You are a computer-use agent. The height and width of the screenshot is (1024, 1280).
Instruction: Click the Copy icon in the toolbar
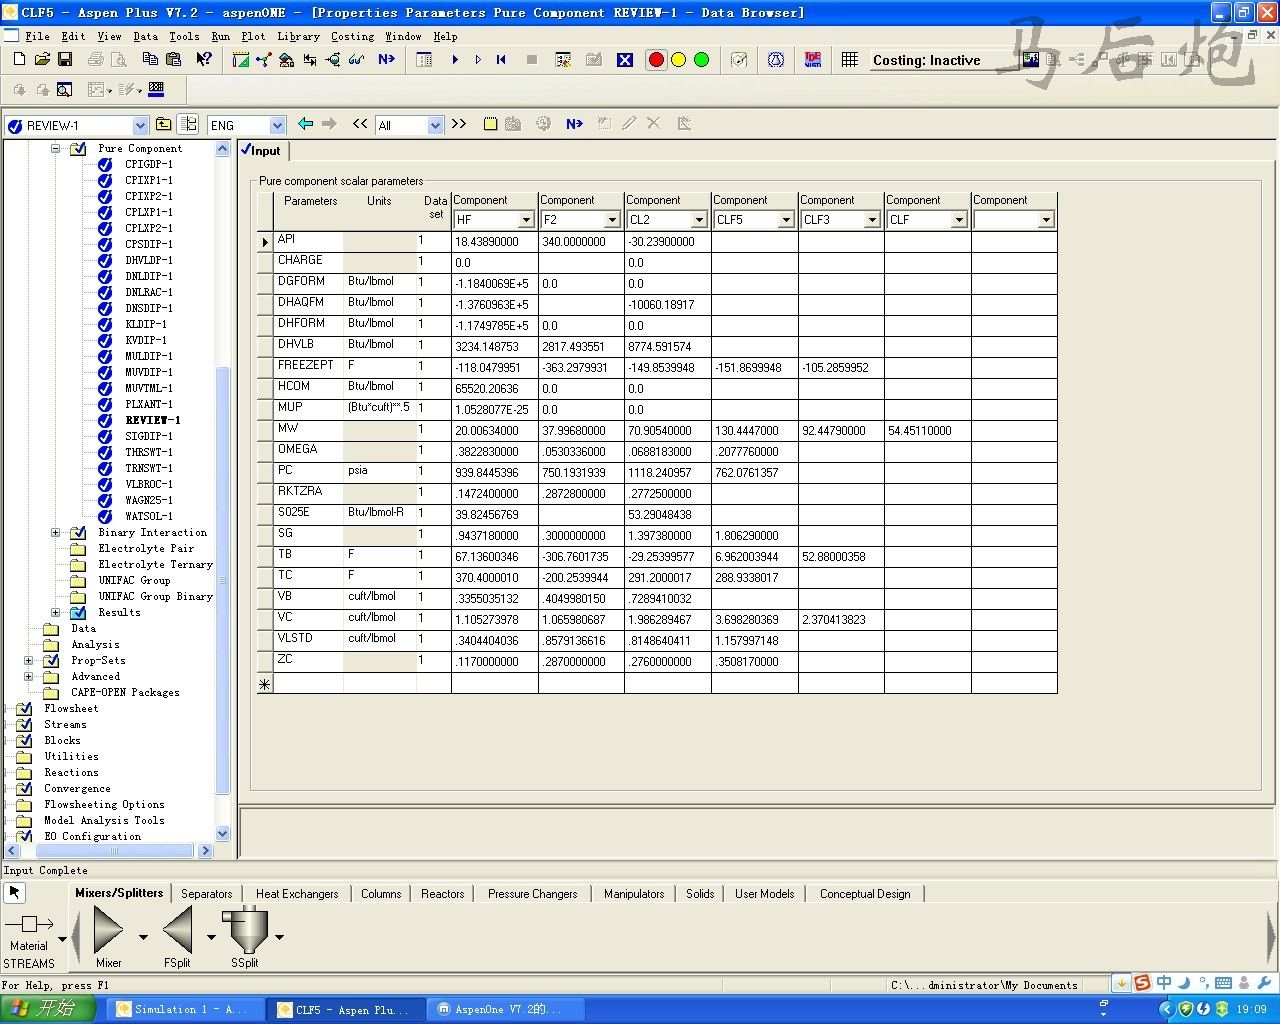click(x=150, y=60)
